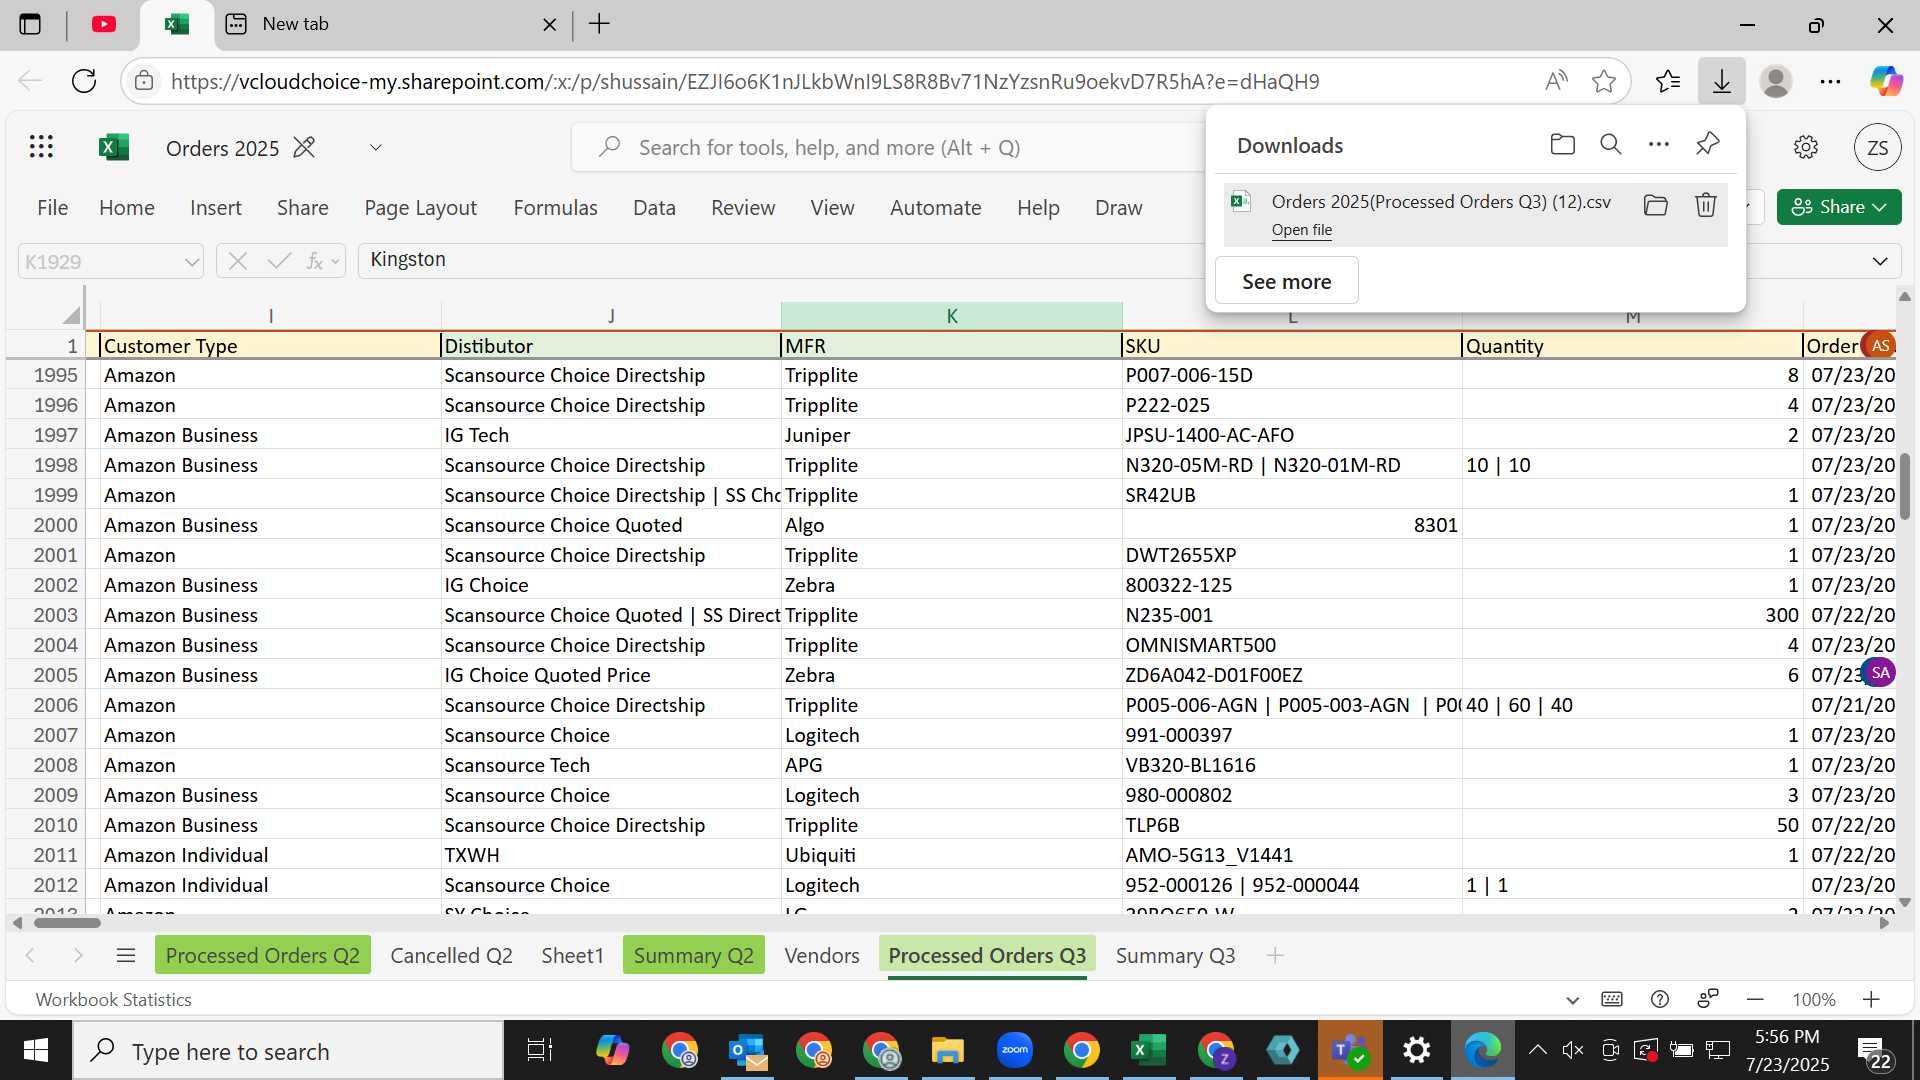Click the vertical scrollbar thumb
The width and height of the screenshot is (1920, 1080).
1905,486
